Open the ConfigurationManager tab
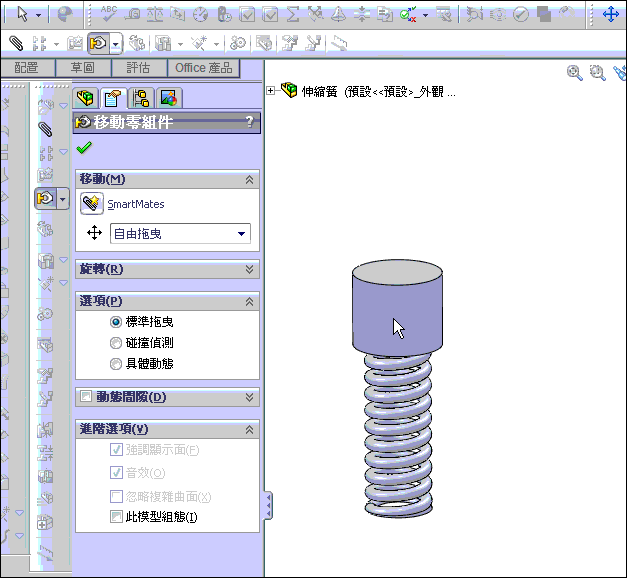The width and height of the screenshot is (627, 578). click(141, 98)
